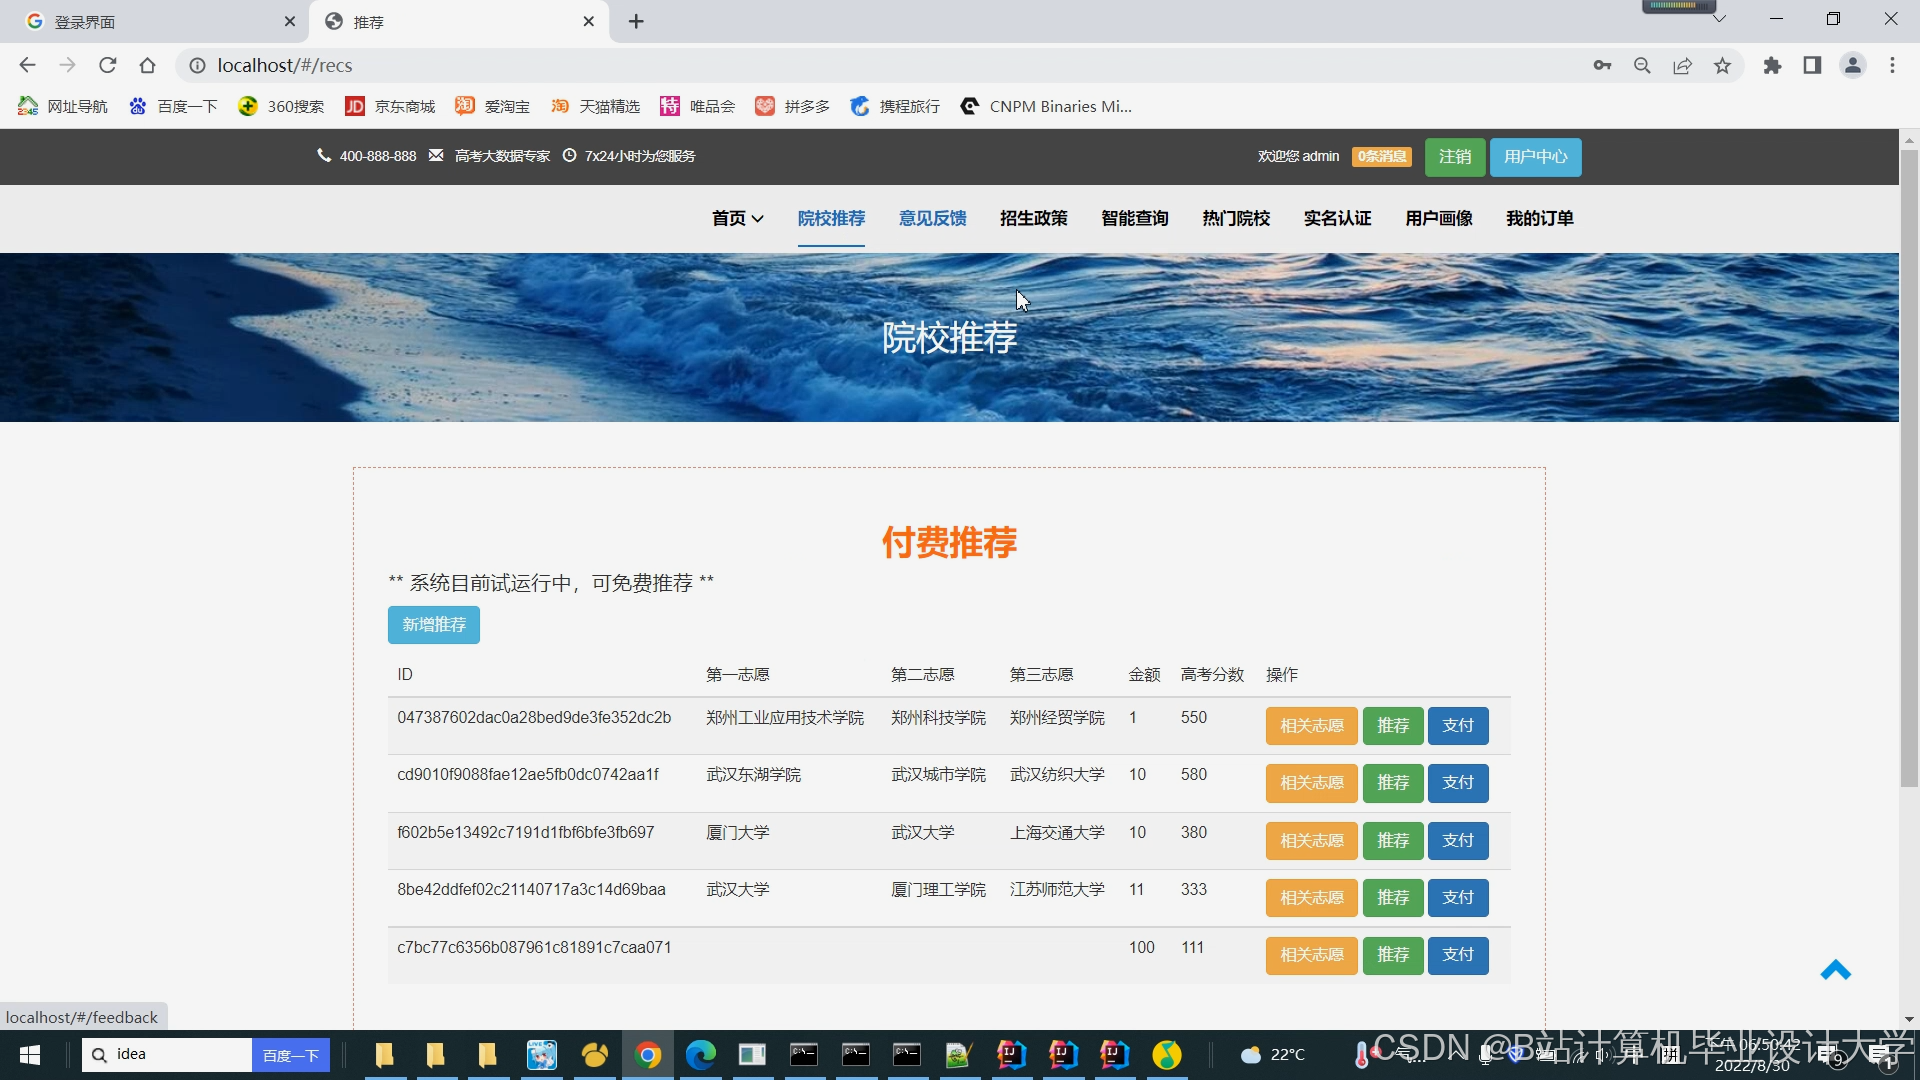This screenshot has width=1920, height=1080.
Task: Click the browser home icon
Action: tap(147, 66)
